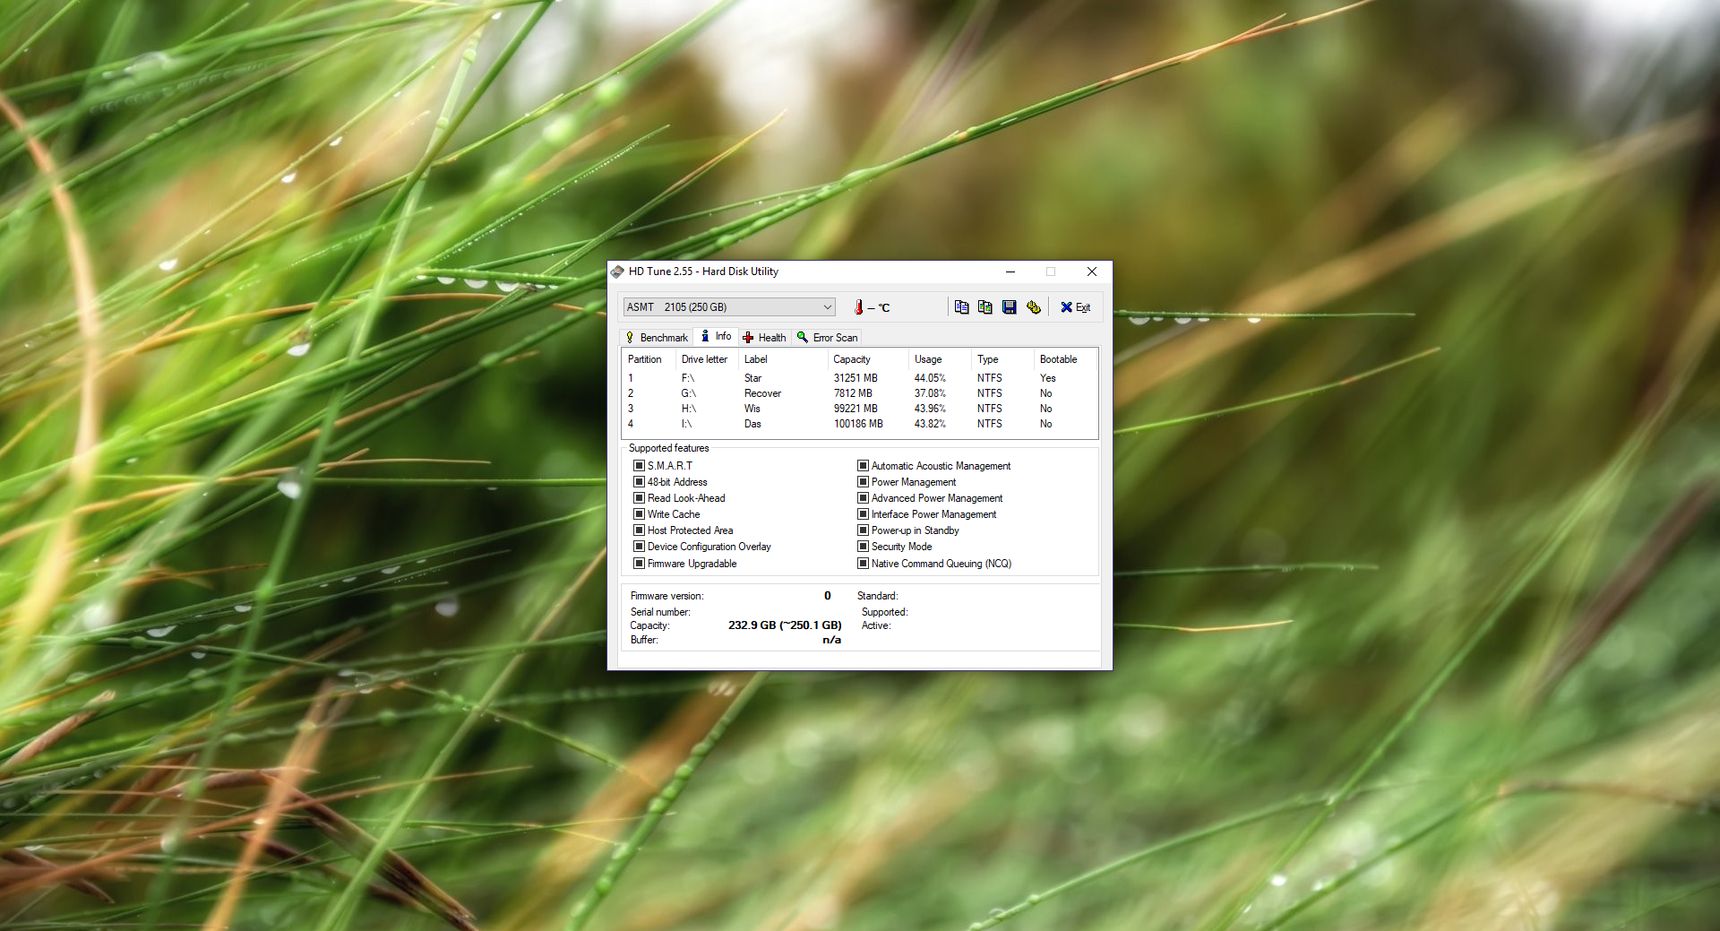This screenshot has width=1720, height=931.
Task: Click the usage value '43.82%'
Action: pos(930,424)
